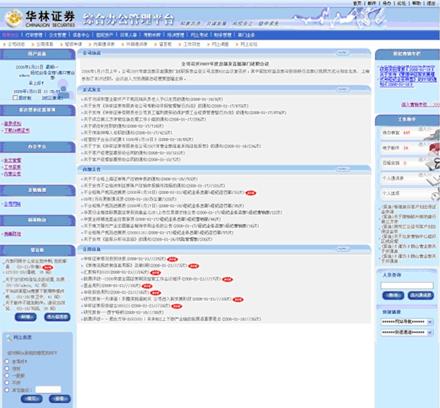This screenshot has width=440, height=408.
Task: Open the 待办事宜 toolbox icon
Action: (432, 134)
